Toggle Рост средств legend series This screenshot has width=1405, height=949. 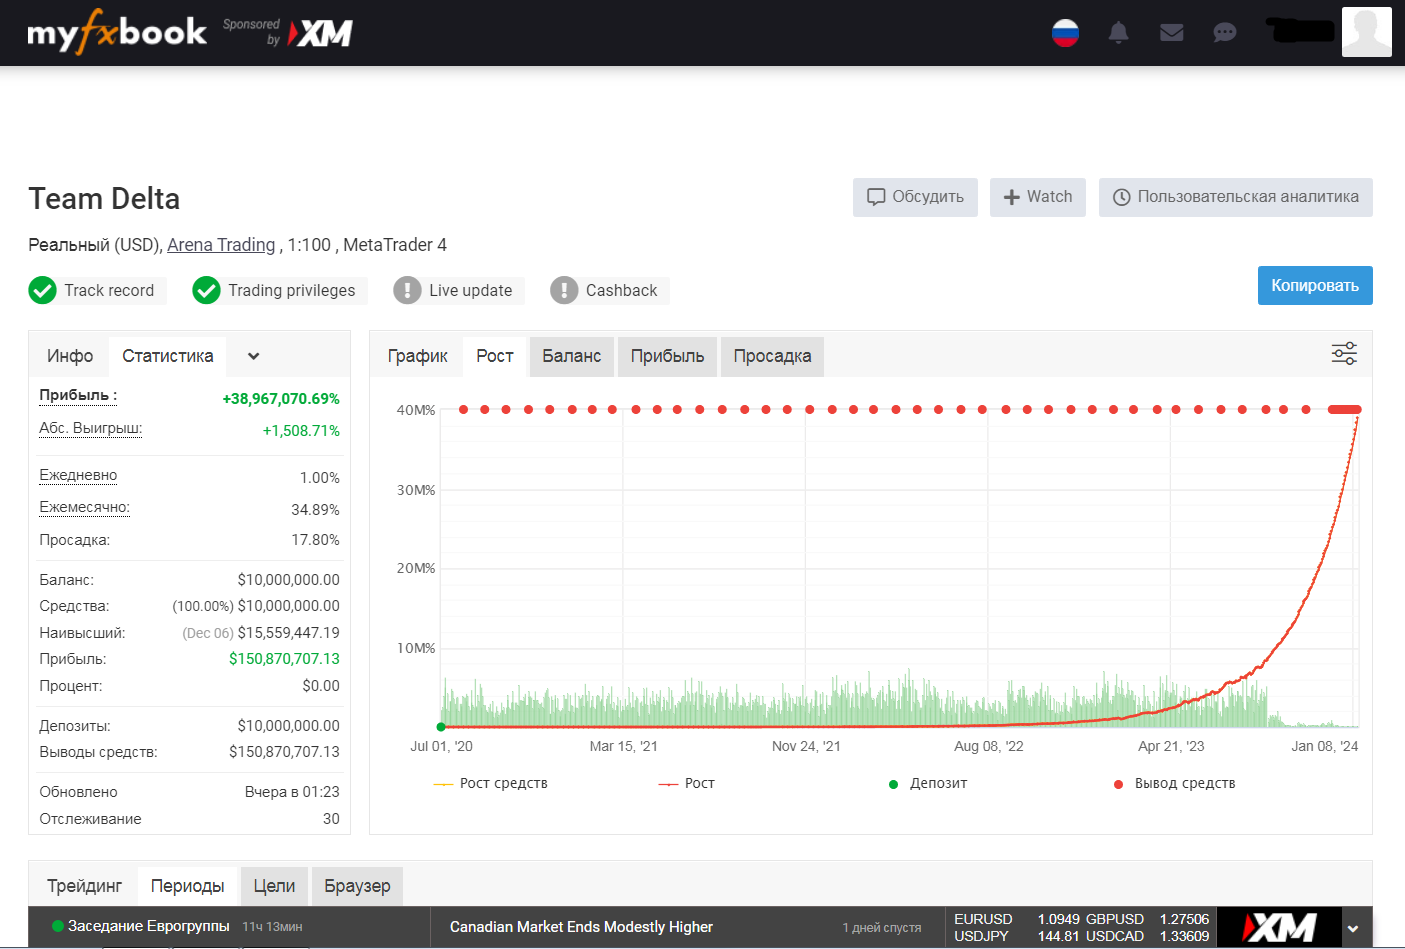(x=490, y=783)
